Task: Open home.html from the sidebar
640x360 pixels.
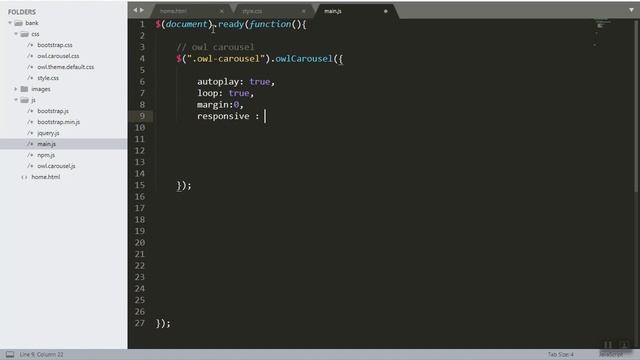Action: pyautogui.click(x=46, y=177)
